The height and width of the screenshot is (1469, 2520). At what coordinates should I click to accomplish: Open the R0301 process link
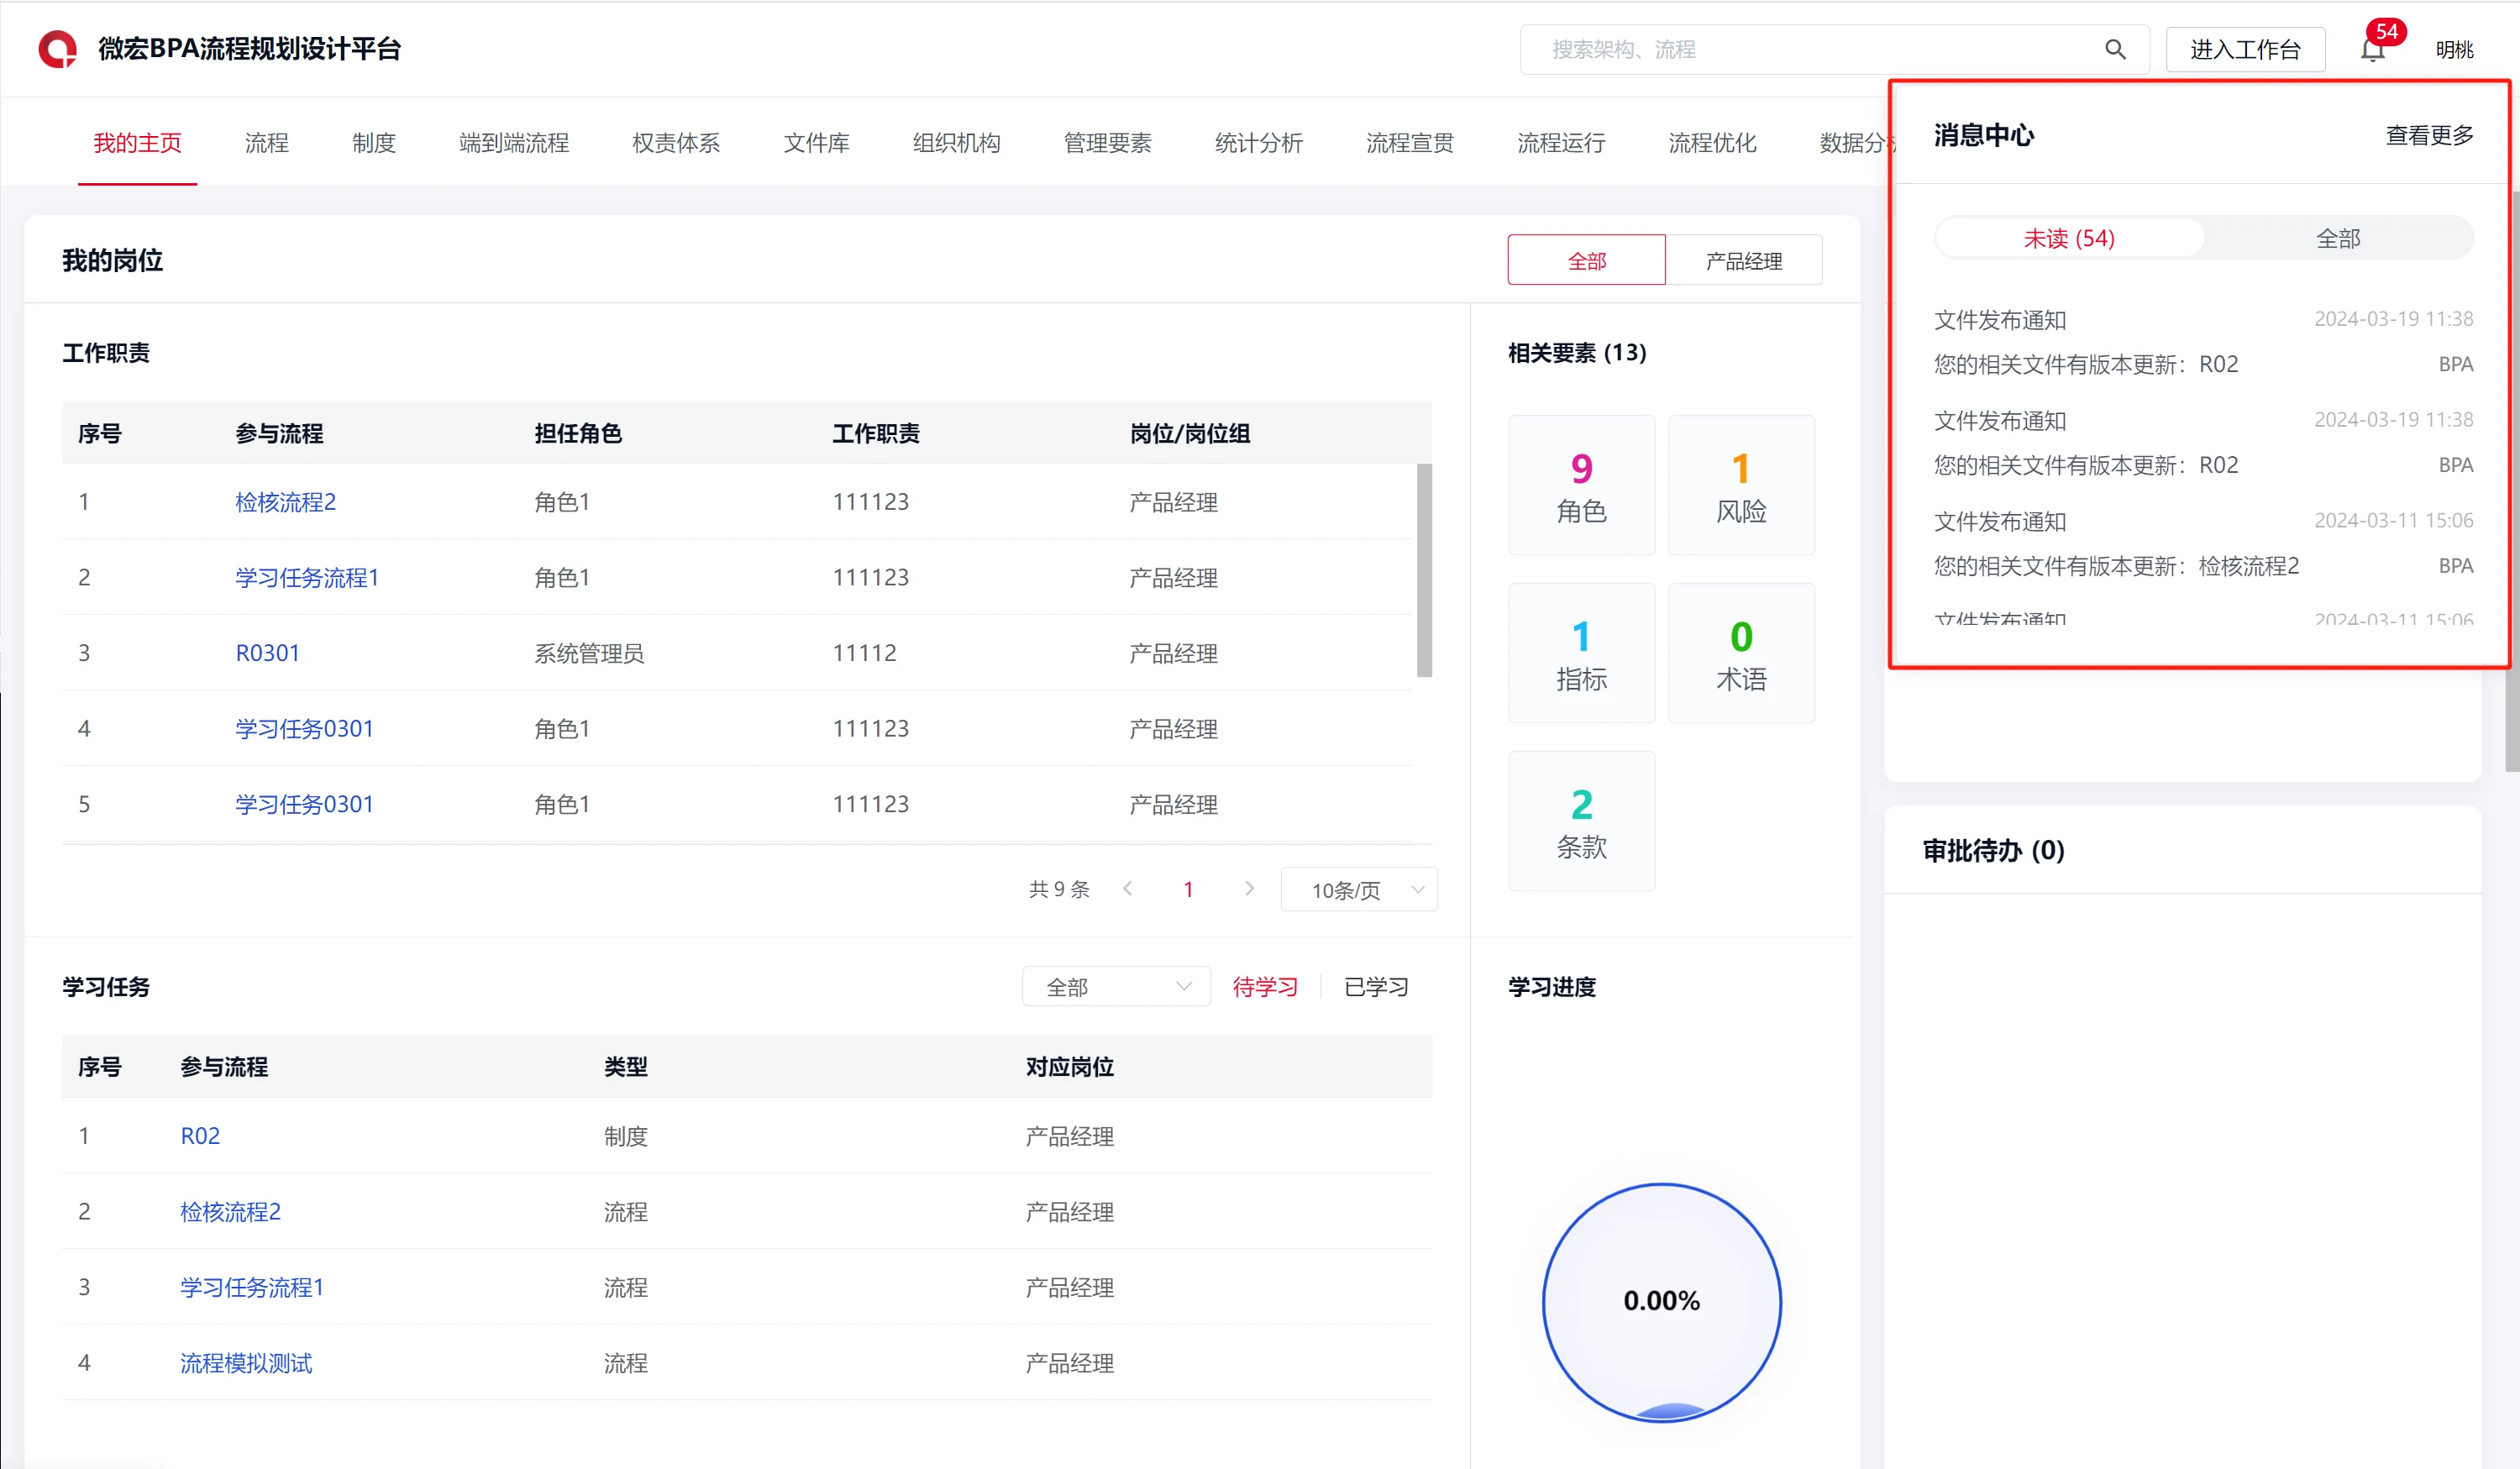point(267,653)
